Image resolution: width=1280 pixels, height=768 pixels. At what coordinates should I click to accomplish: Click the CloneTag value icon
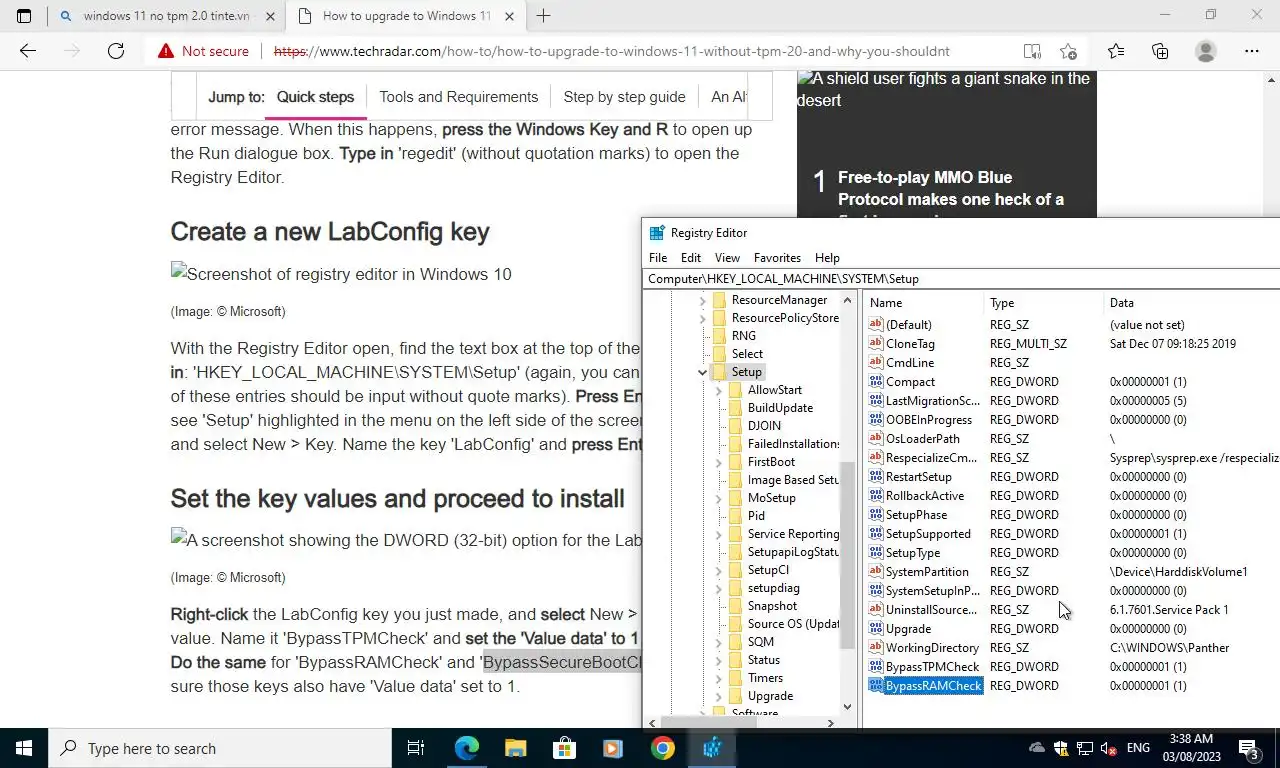tap(876, 344)
